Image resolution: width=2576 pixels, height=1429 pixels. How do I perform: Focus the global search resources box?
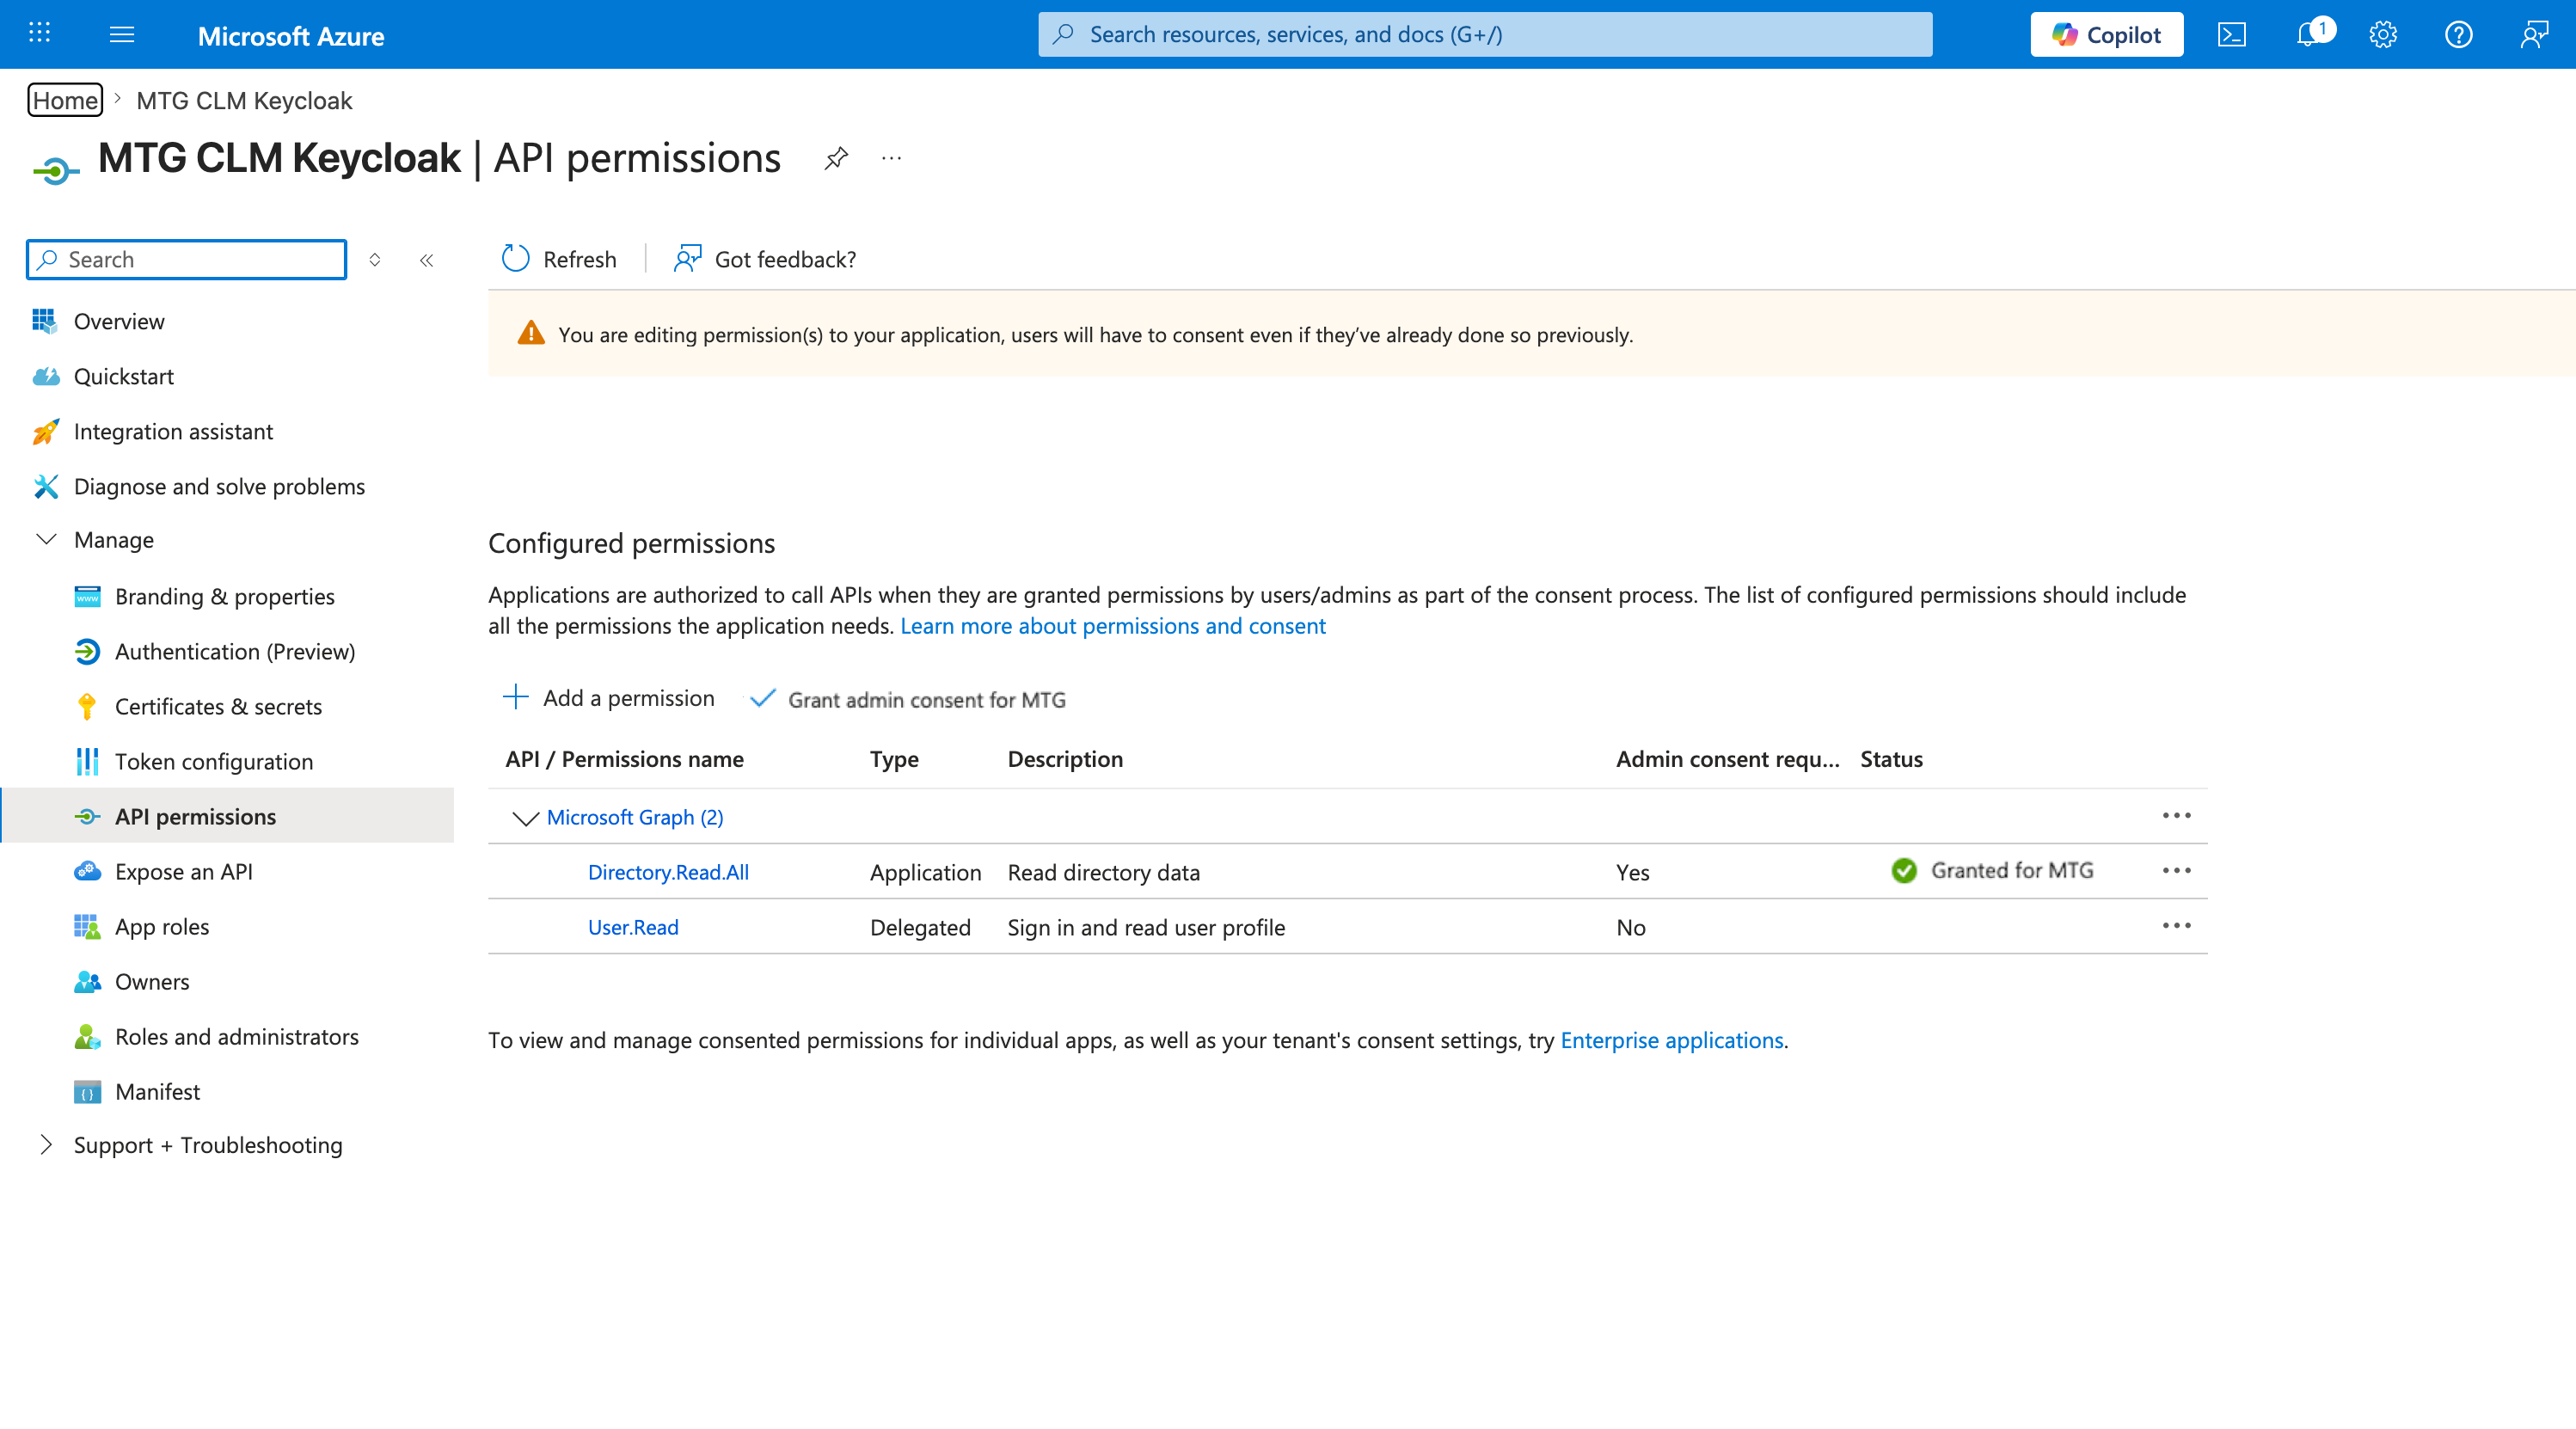click(1485, 34)
